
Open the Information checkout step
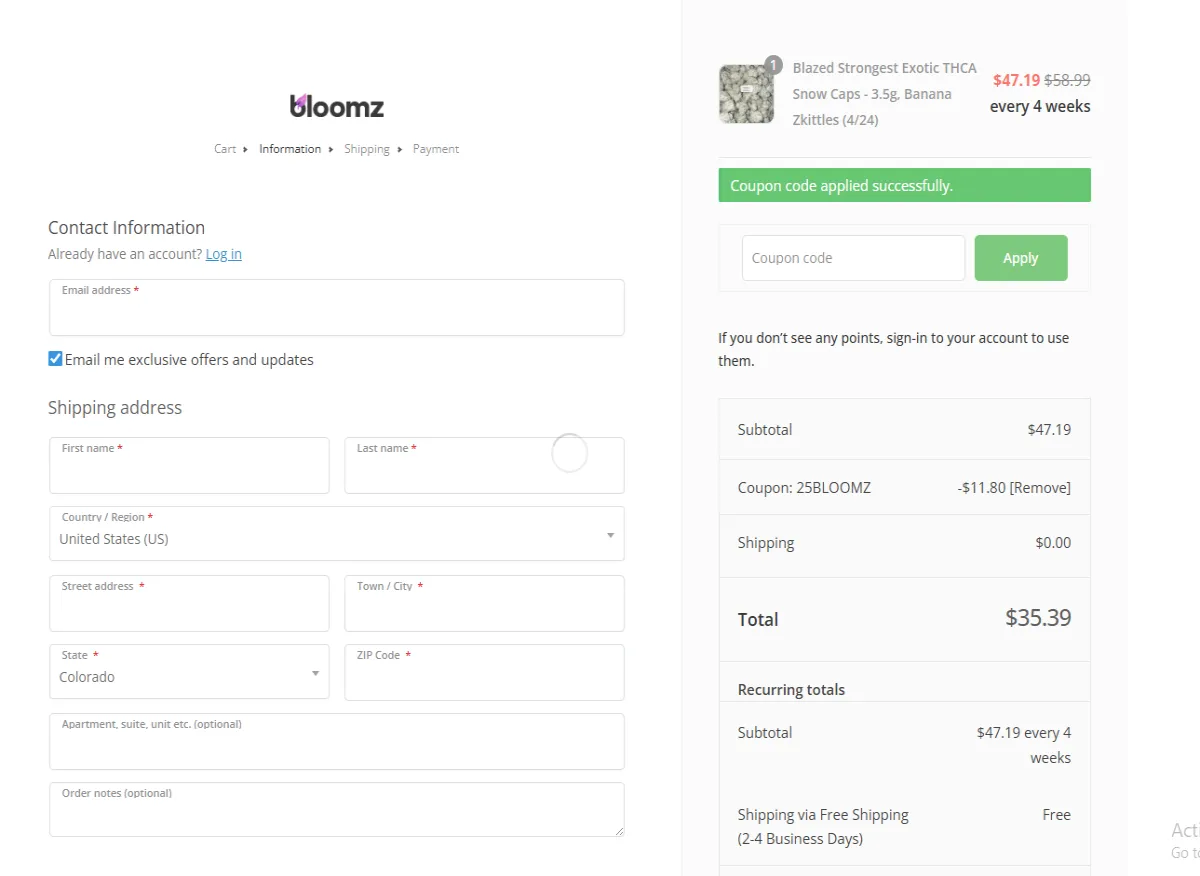point(290,148)
